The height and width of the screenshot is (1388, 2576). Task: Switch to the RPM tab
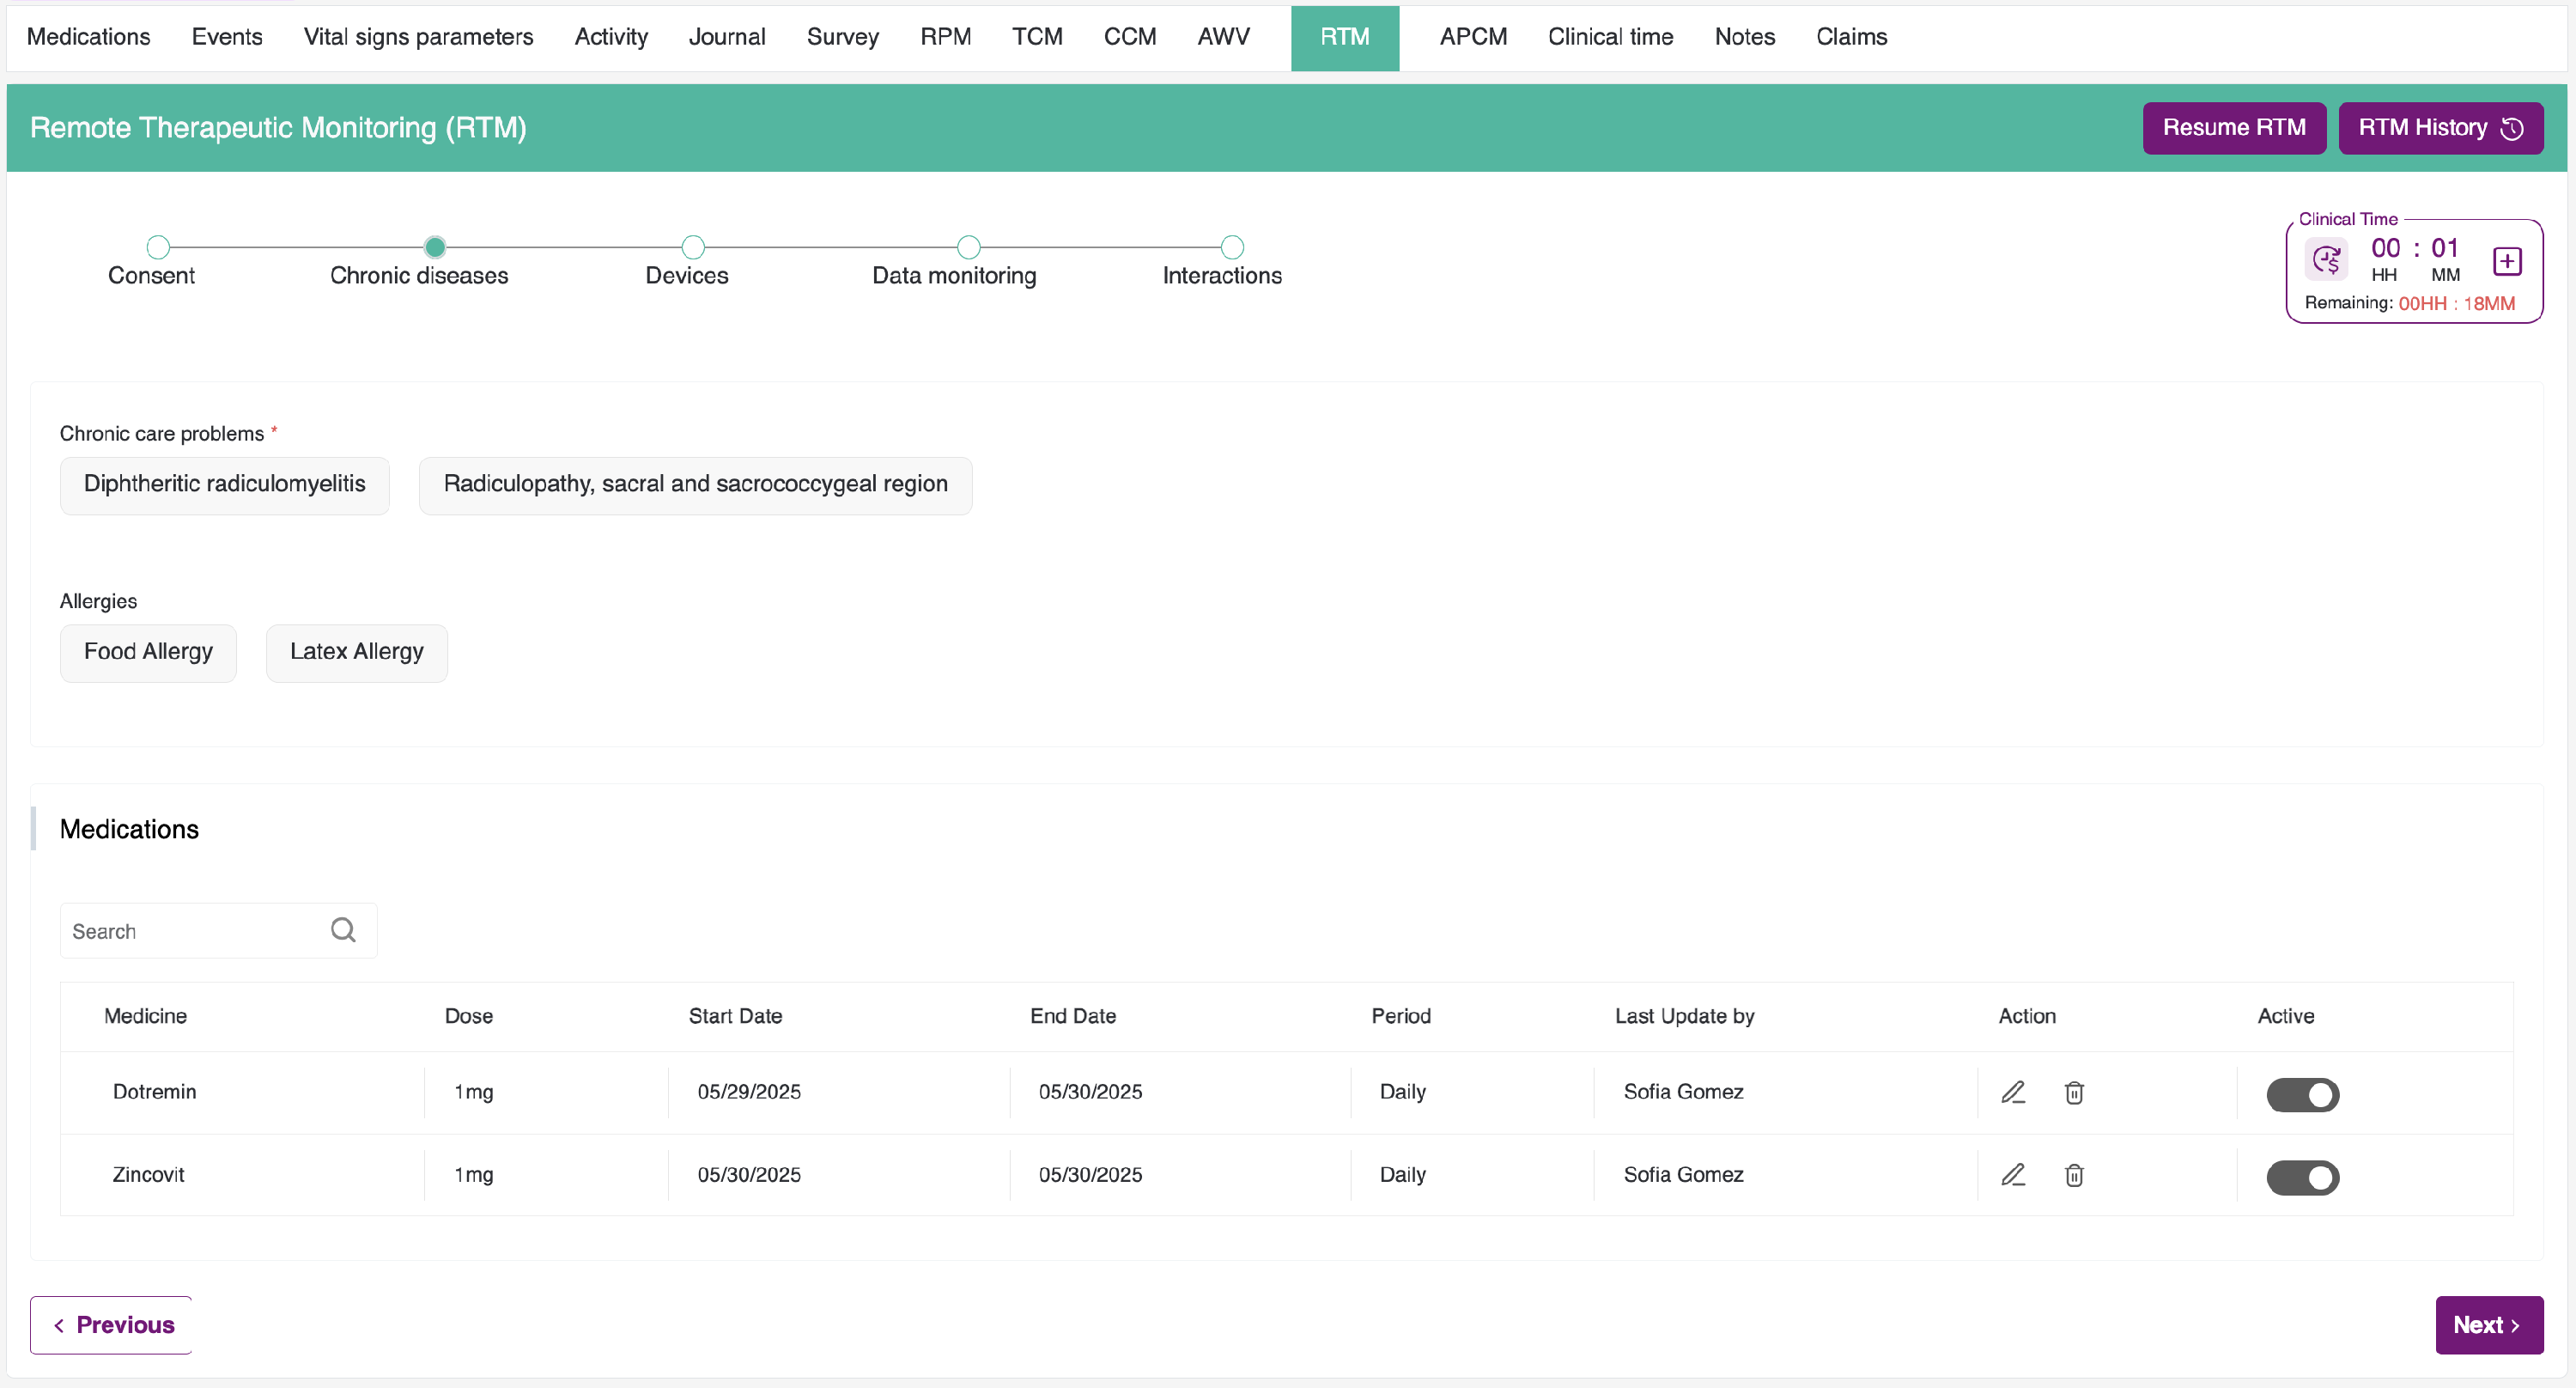(945, 37)
